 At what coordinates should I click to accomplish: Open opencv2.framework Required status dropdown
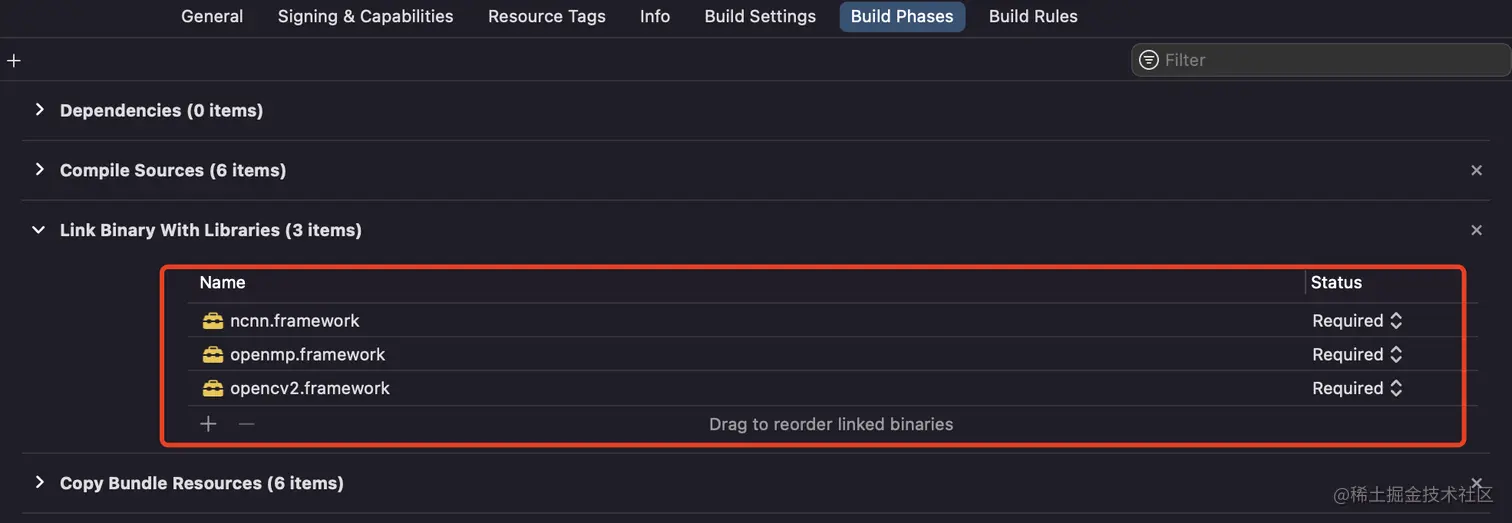(x=1357, y=389)
